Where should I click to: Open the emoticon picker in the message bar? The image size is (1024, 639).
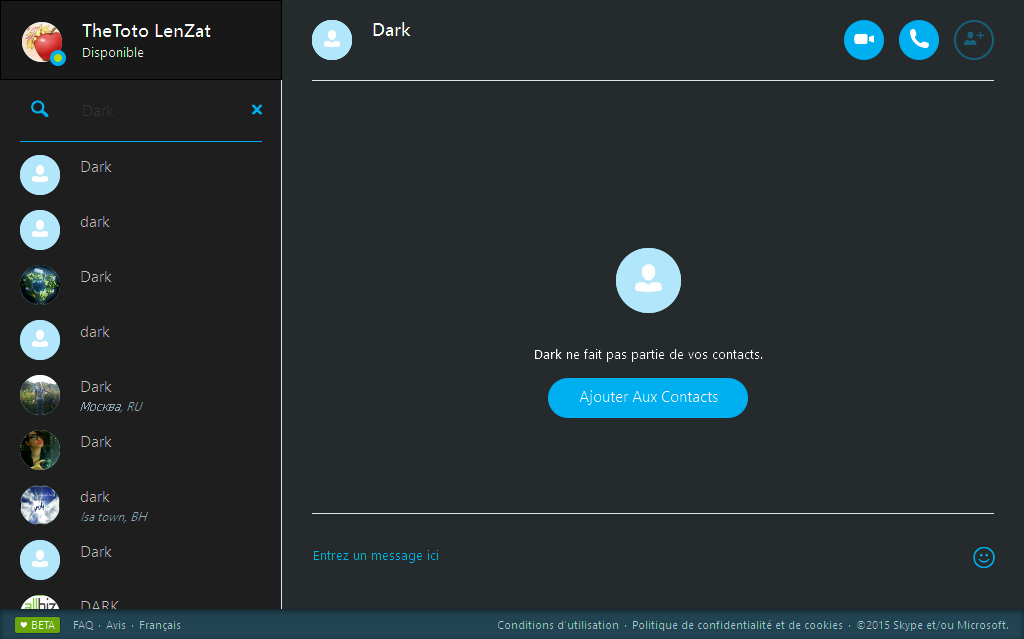984,558
